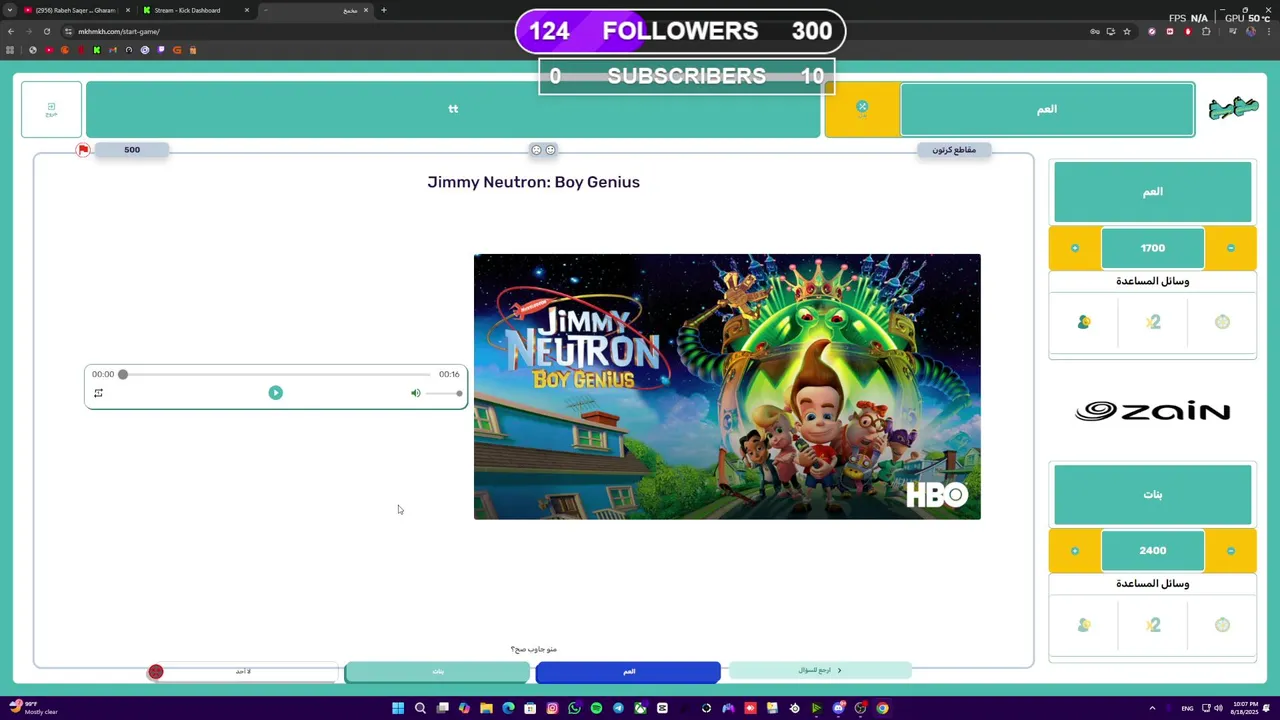
Task: Click the yellow shuffle icon near العم
Action: 862,107
